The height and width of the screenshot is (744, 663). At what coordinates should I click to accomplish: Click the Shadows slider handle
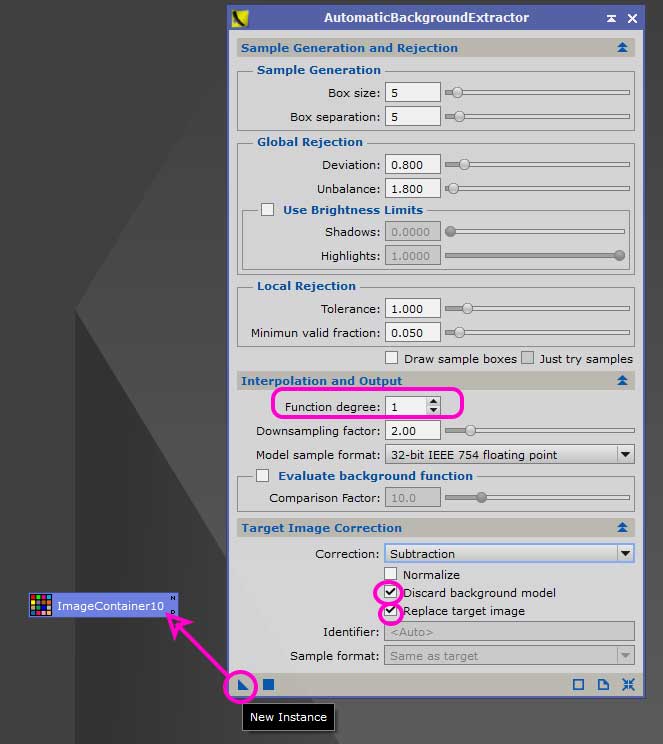point(450,232)
